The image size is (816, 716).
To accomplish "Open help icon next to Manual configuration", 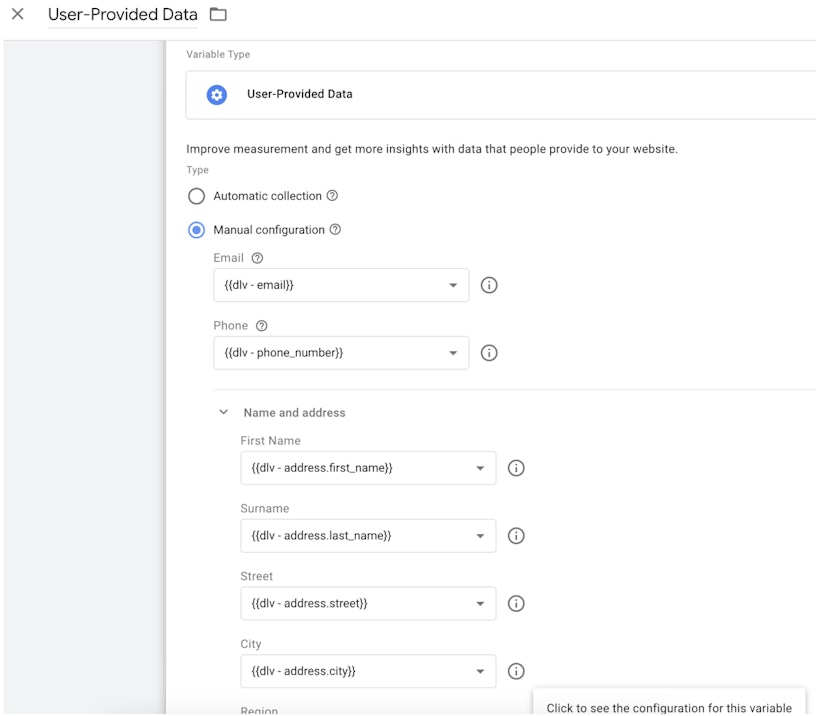I will pyautogui.click(x=335, y=230).
